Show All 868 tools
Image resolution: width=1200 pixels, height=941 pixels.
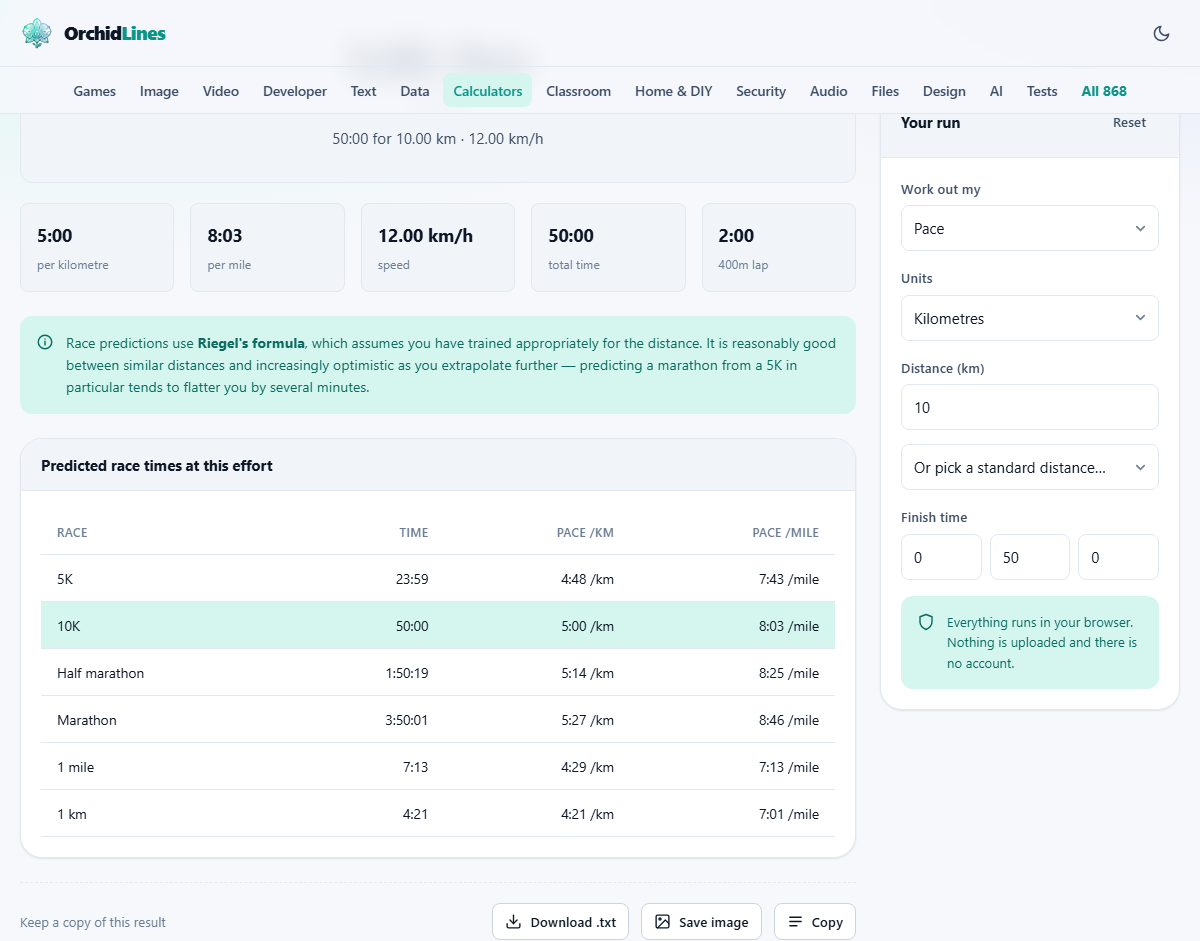pos(1104,91)
